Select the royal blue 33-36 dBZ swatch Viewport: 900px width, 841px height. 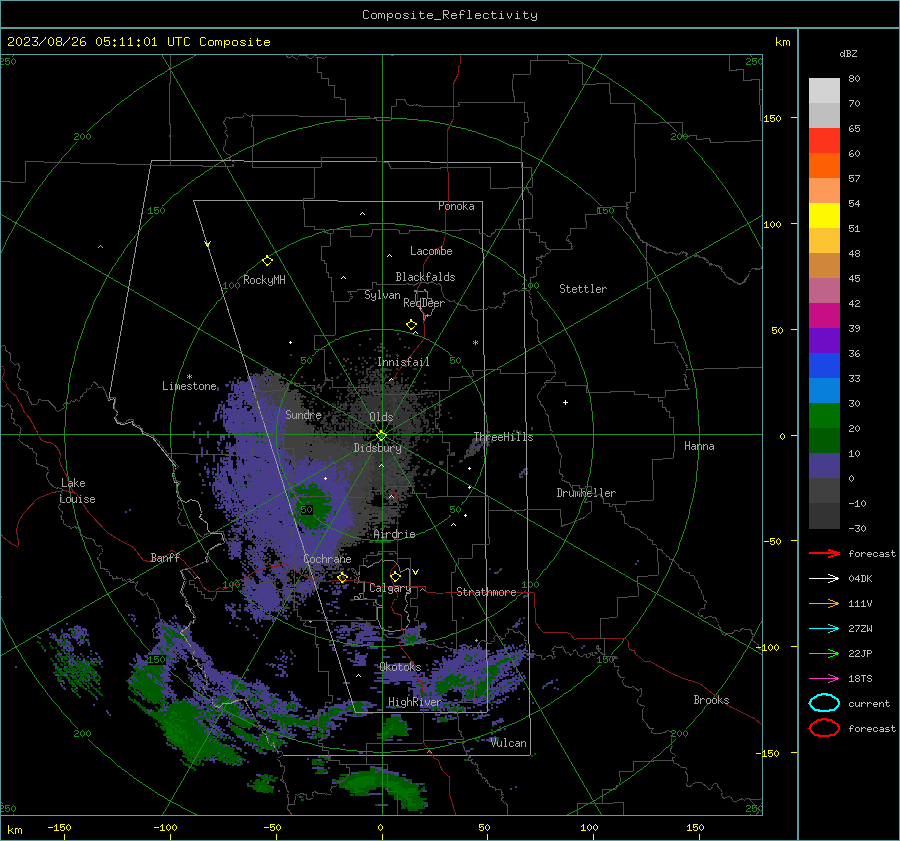824,366
